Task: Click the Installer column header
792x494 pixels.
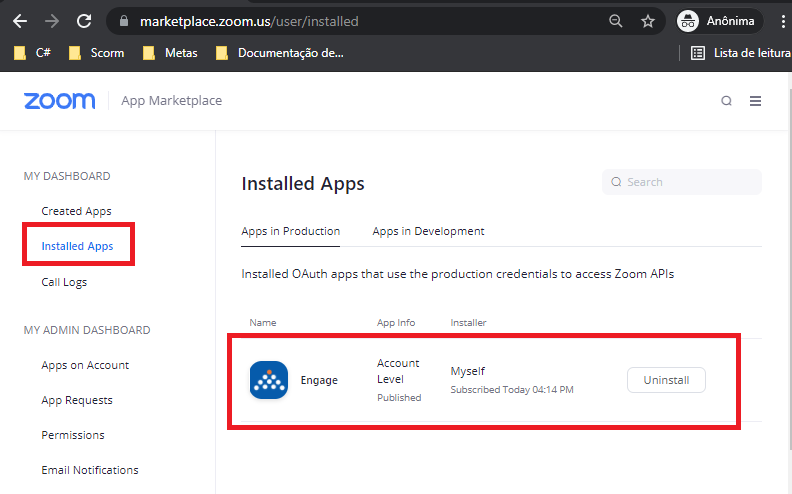Action: [468, 322]
